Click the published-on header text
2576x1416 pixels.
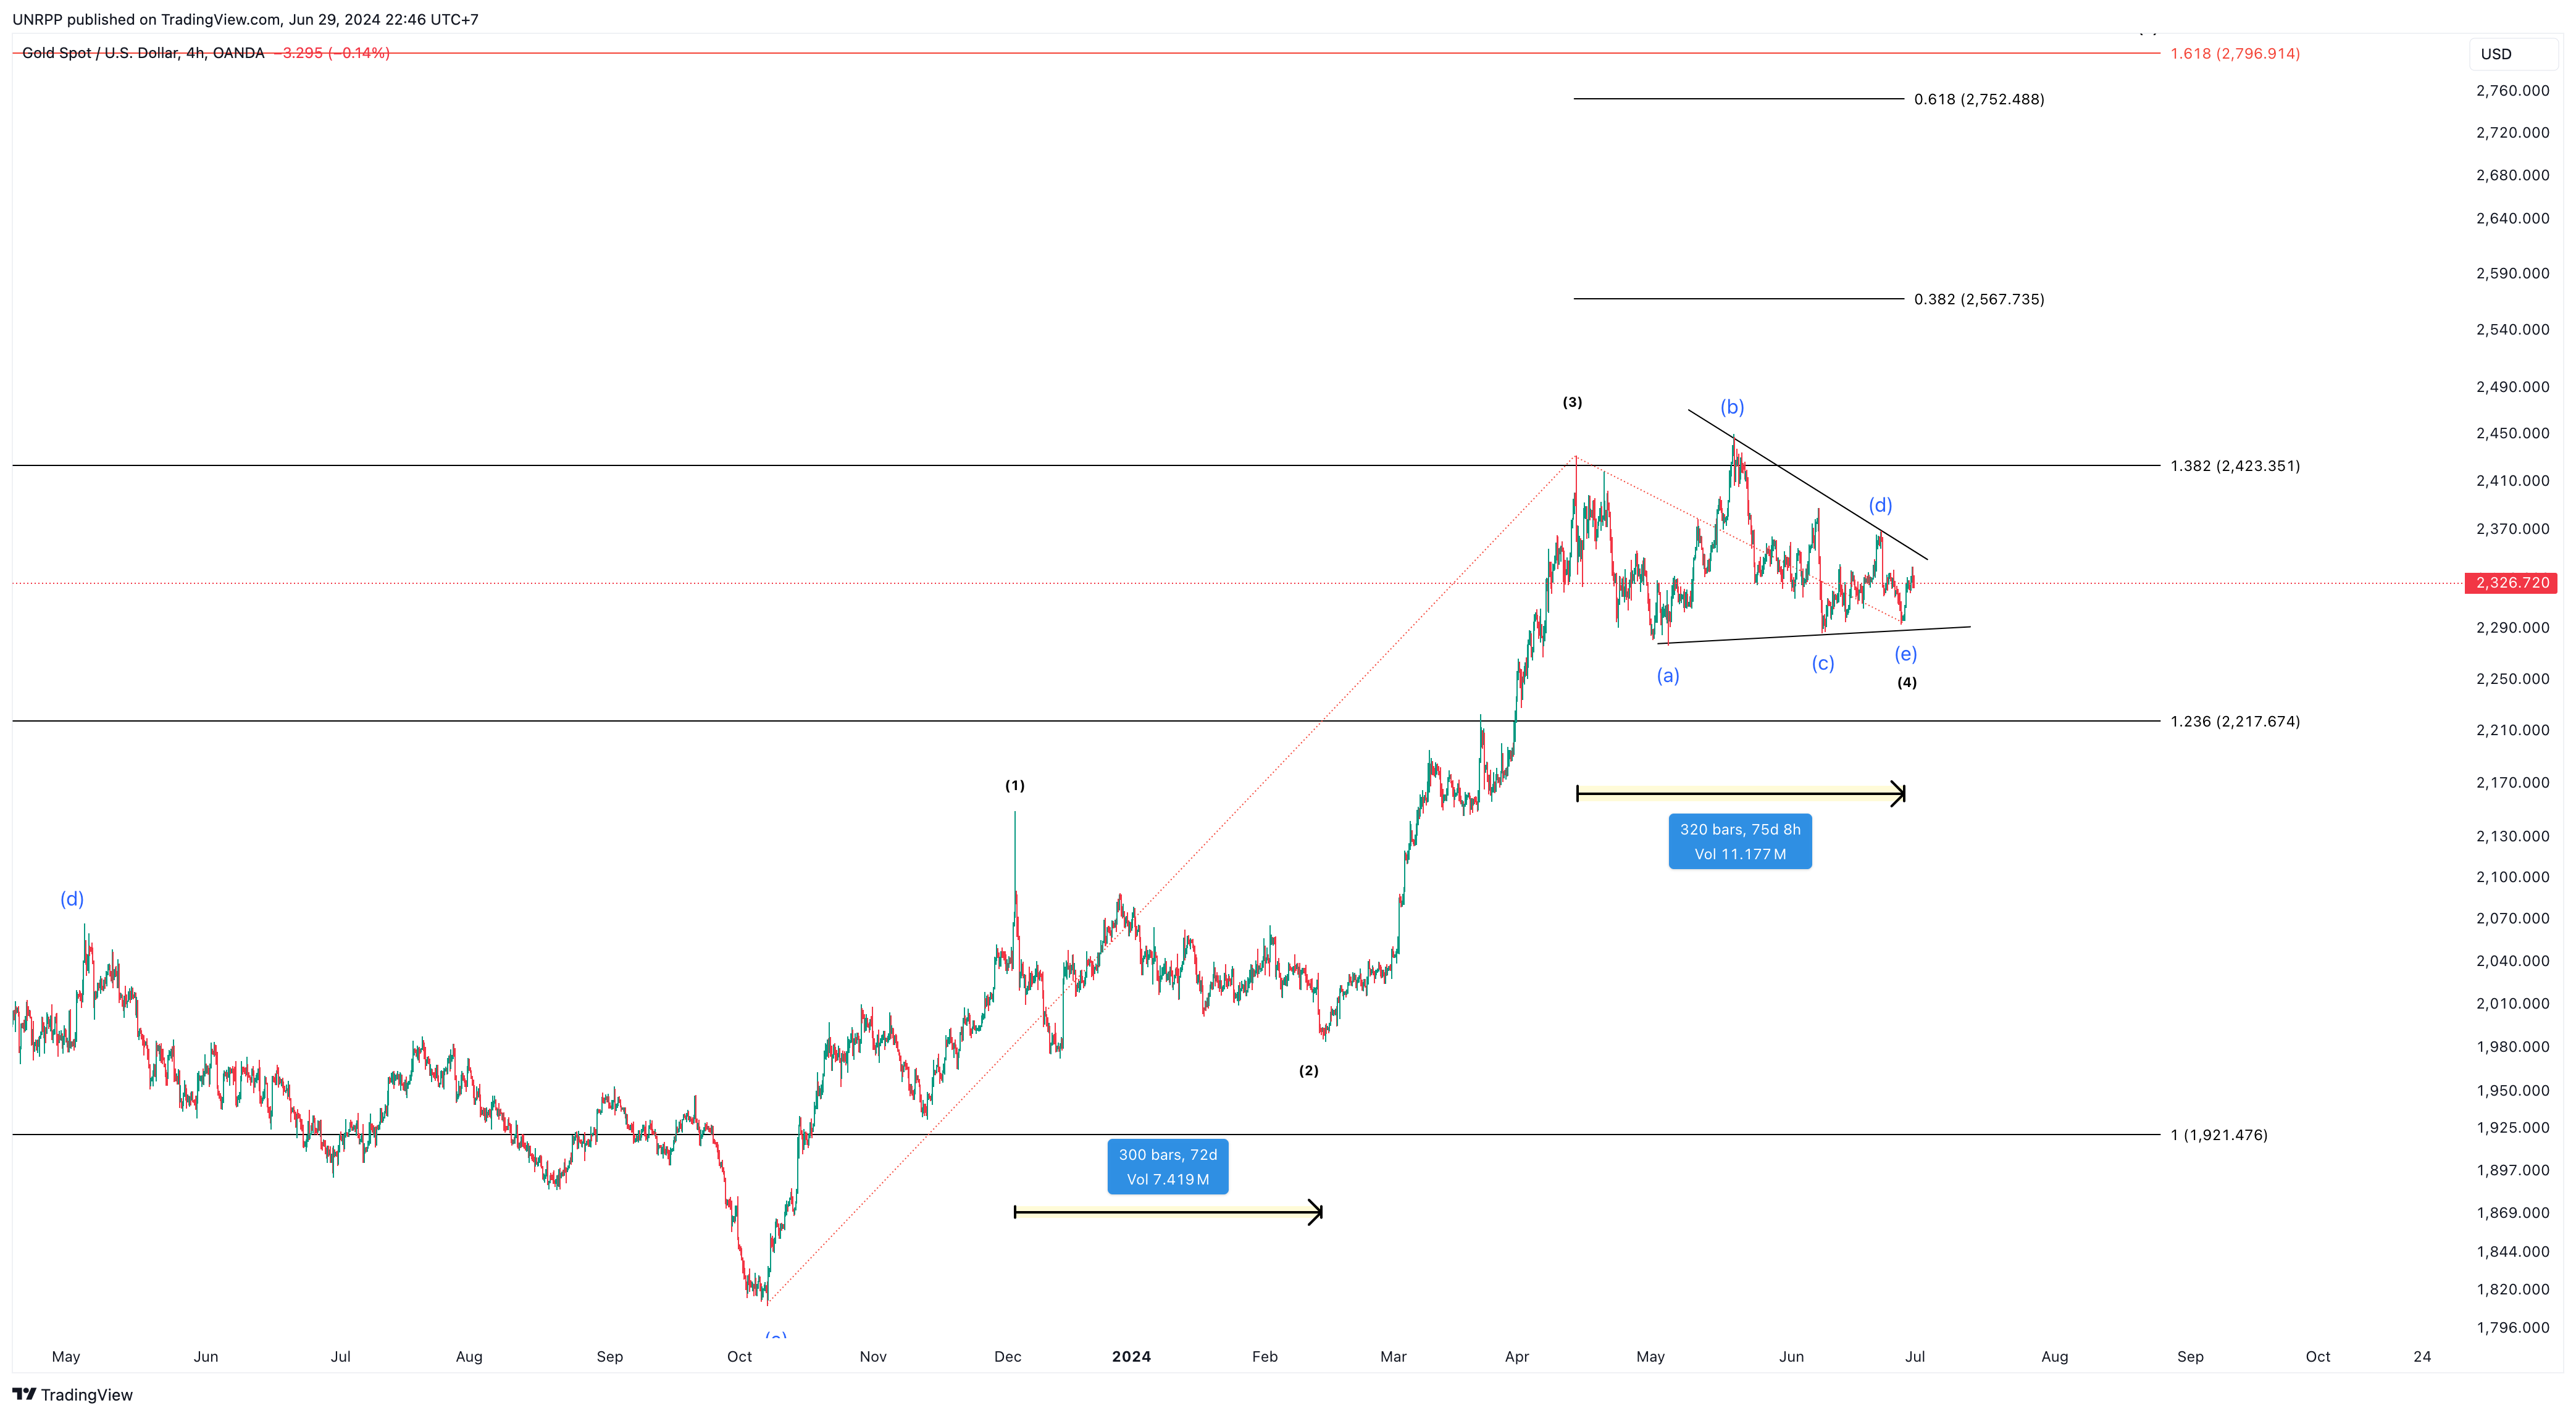(x=245, y=19)
